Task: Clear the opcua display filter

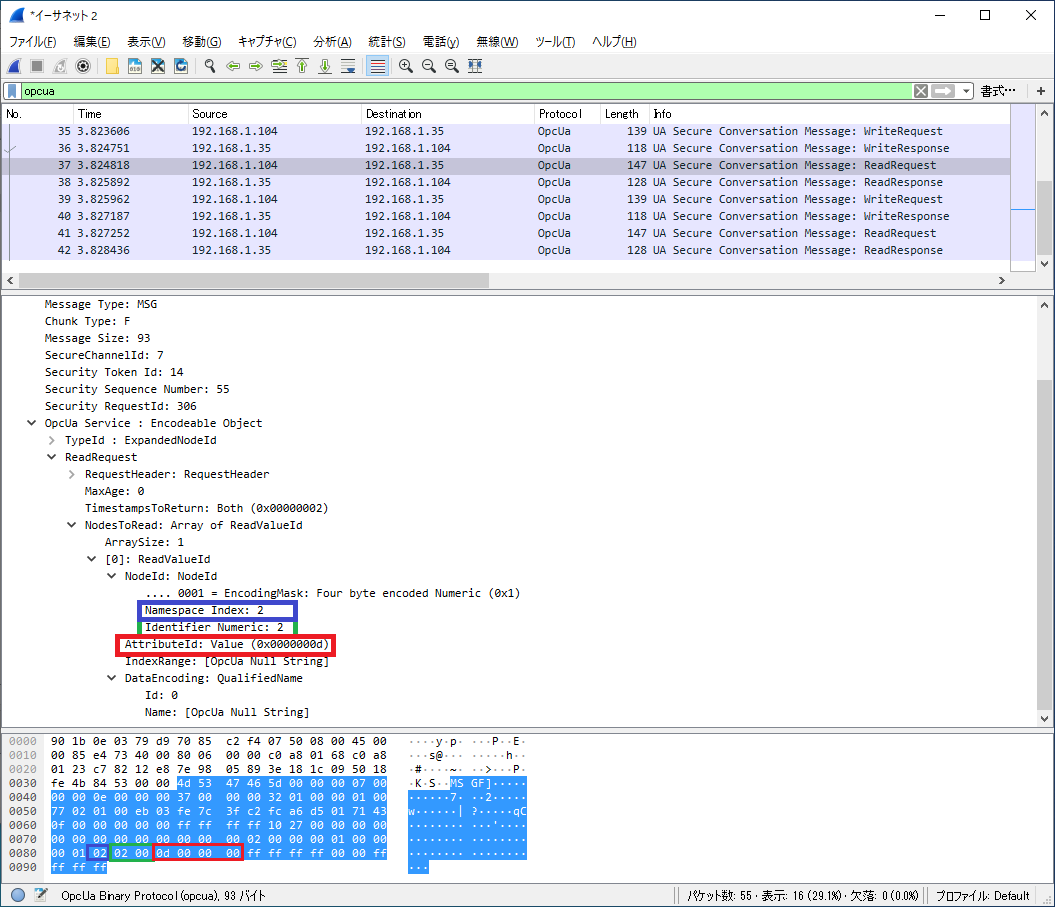Action: (920, 91)
